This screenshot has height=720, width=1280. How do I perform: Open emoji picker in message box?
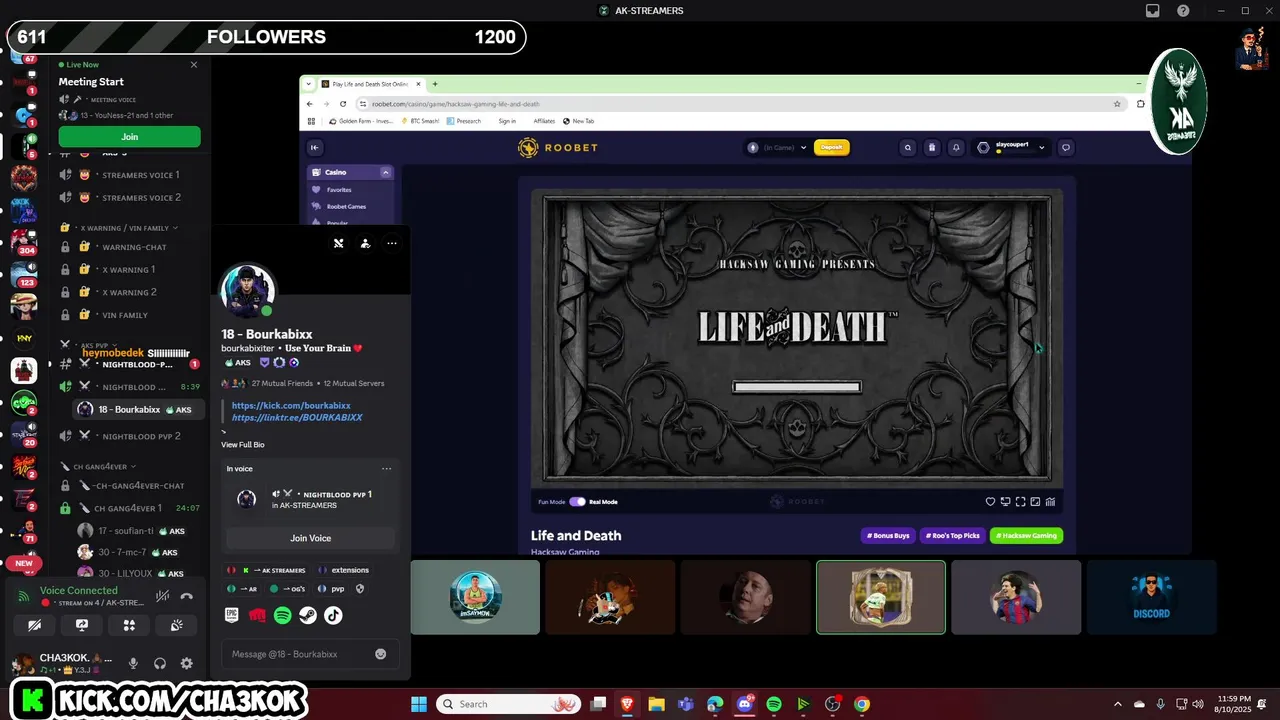pos(380,654)
